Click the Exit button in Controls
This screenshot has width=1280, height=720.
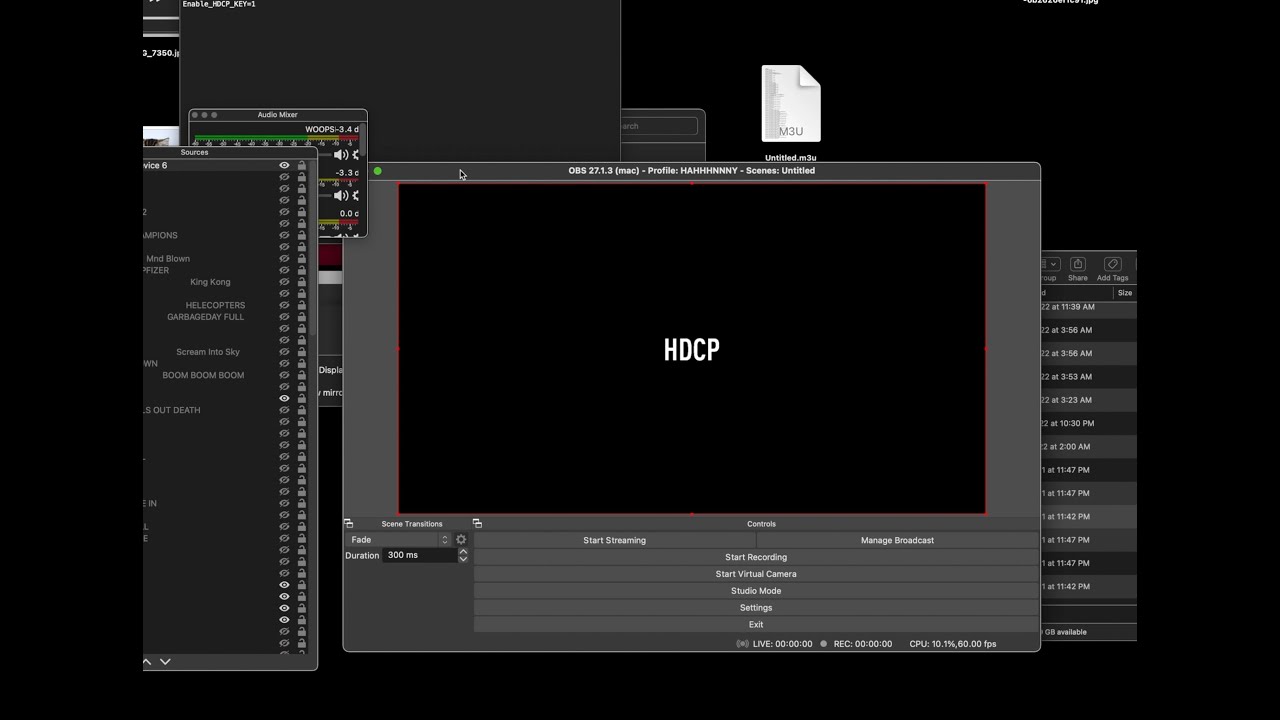(x=756, y=625)
